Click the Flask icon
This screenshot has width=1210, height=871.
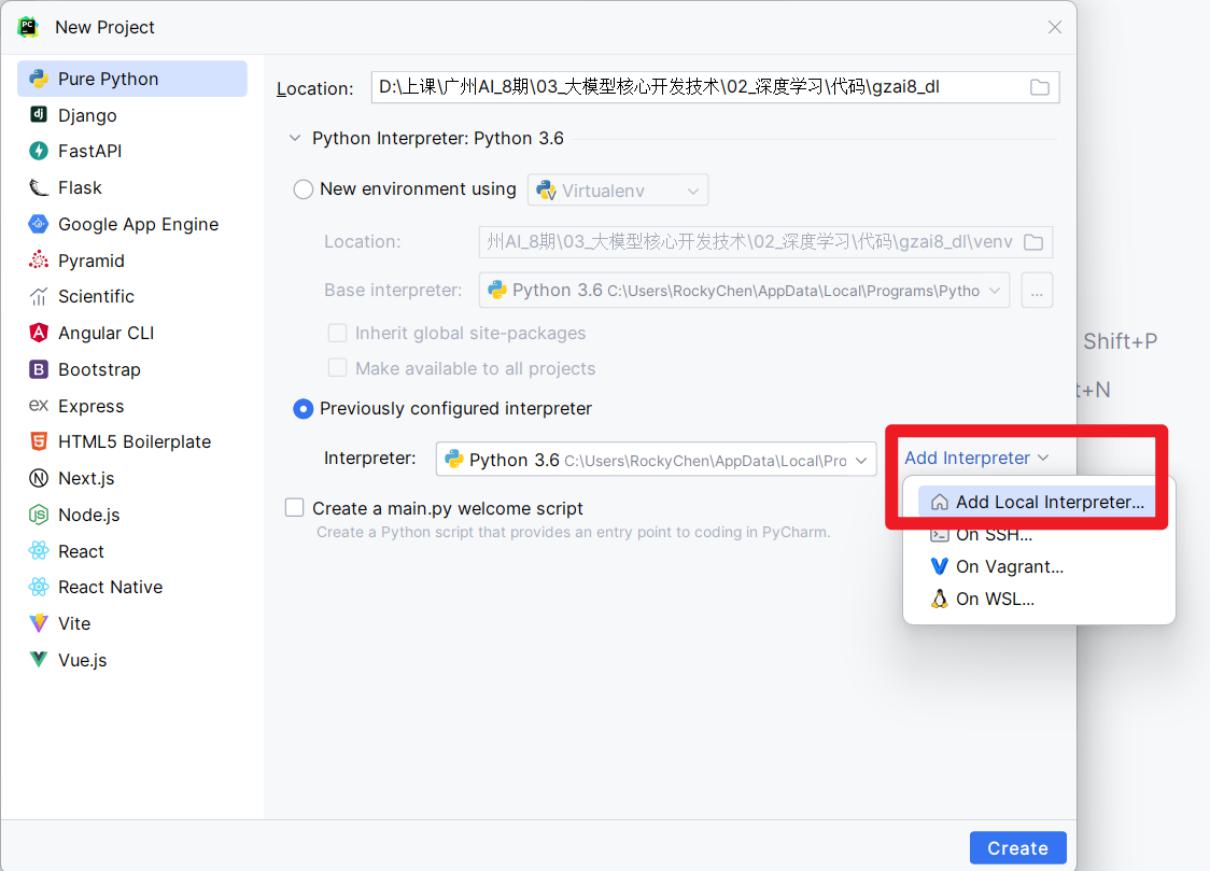point(38,188)
